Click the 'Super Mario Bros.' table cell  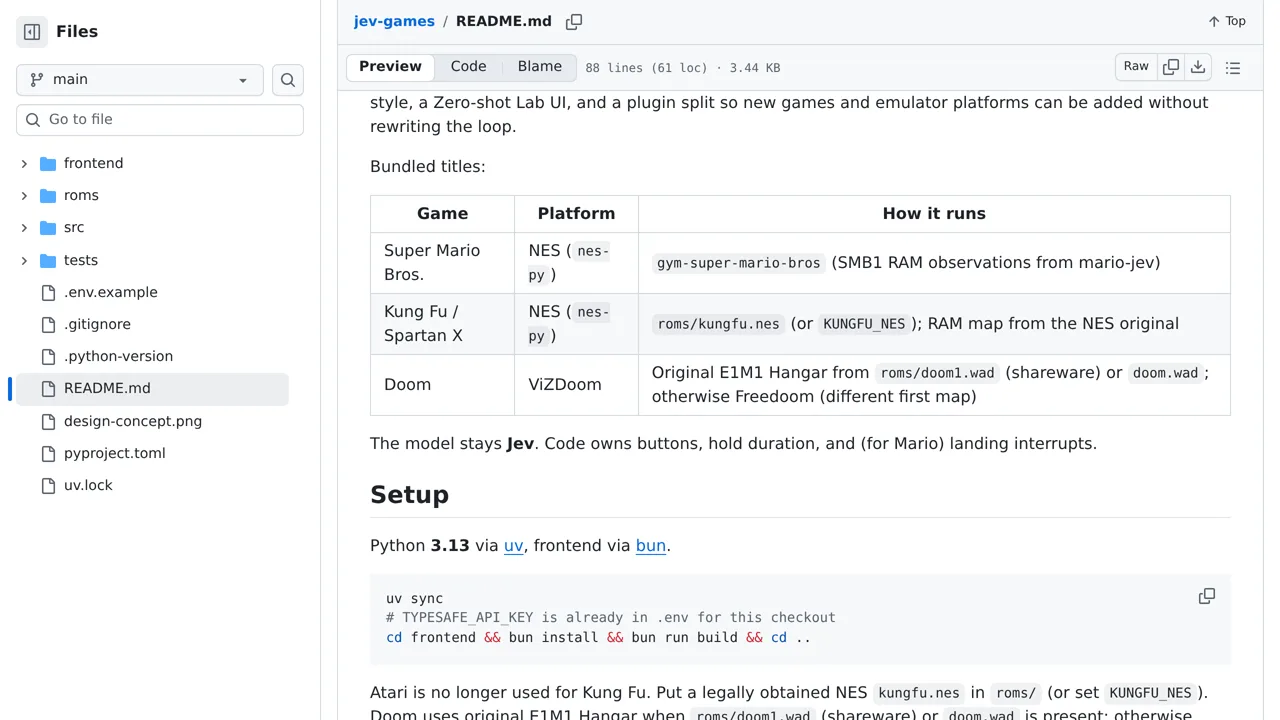442,263
